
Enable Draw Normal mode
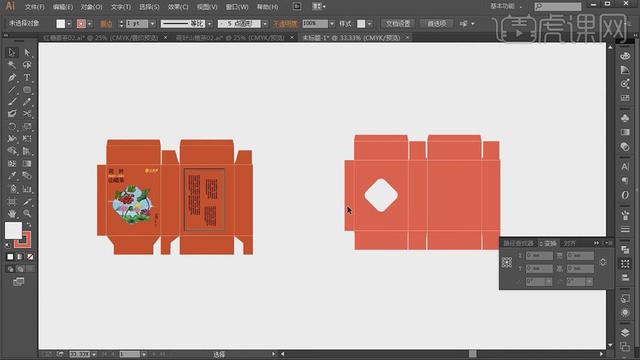pyautogui.click(x=11, y=269)
